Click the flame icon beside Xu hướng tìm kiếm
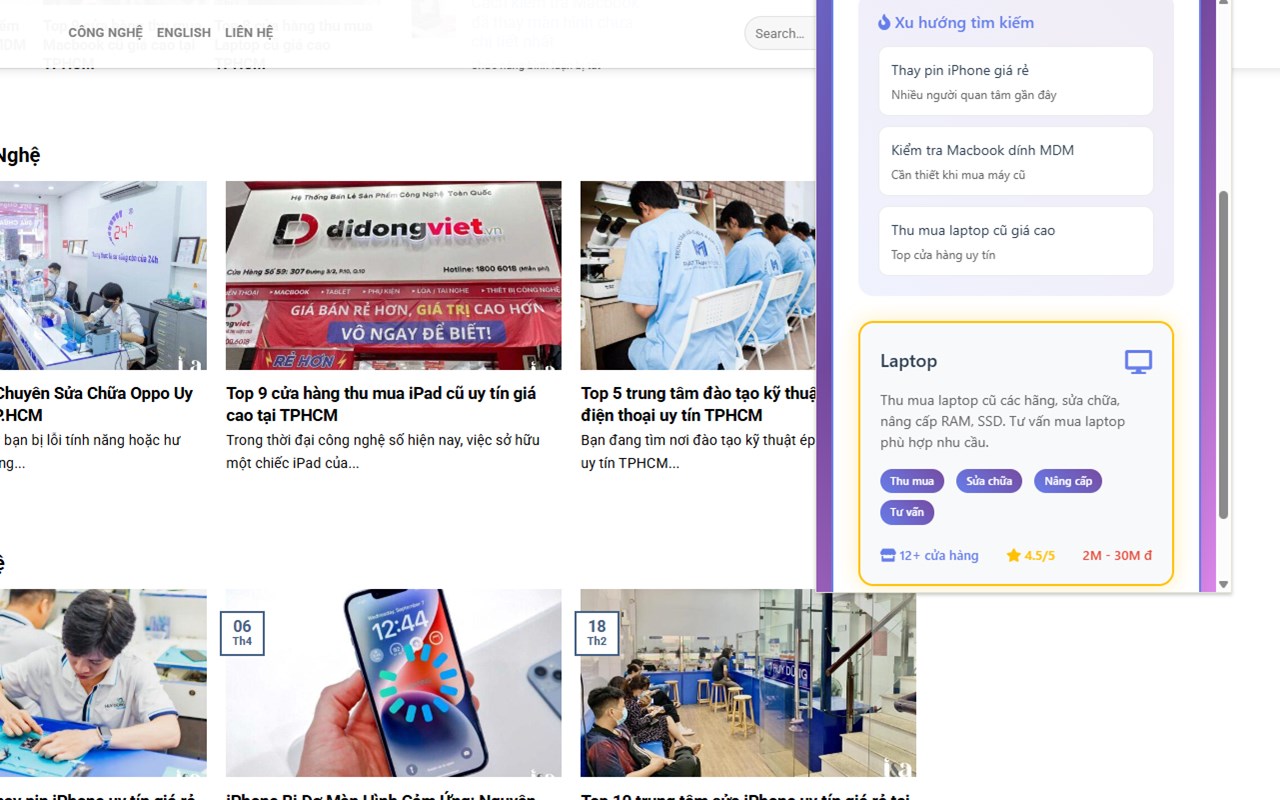1280x800 pixels. coord(884,22)
